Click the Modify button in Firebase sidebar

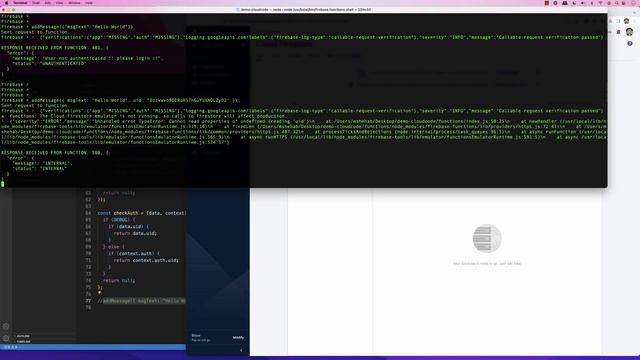click(x=238, y=338)
